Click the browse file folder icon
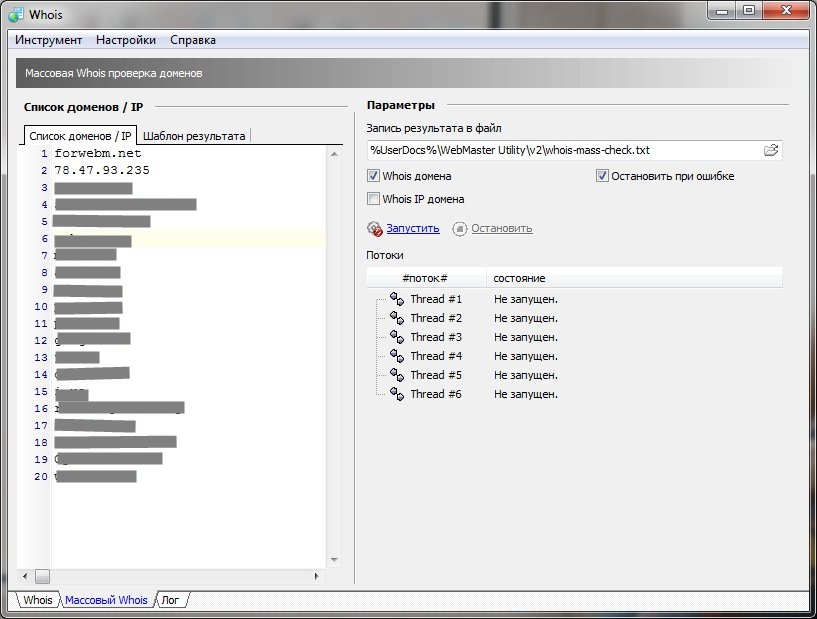Image resolution: width=817 pixels, height=619 pixels. 770,150
